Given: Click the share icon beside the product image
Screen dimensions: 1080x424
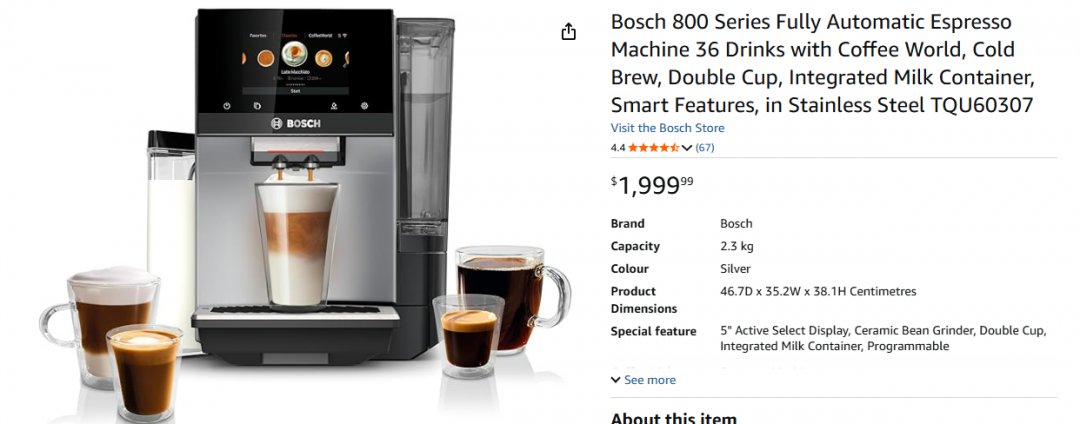Looking at the screenshot, I should [568, 32].
